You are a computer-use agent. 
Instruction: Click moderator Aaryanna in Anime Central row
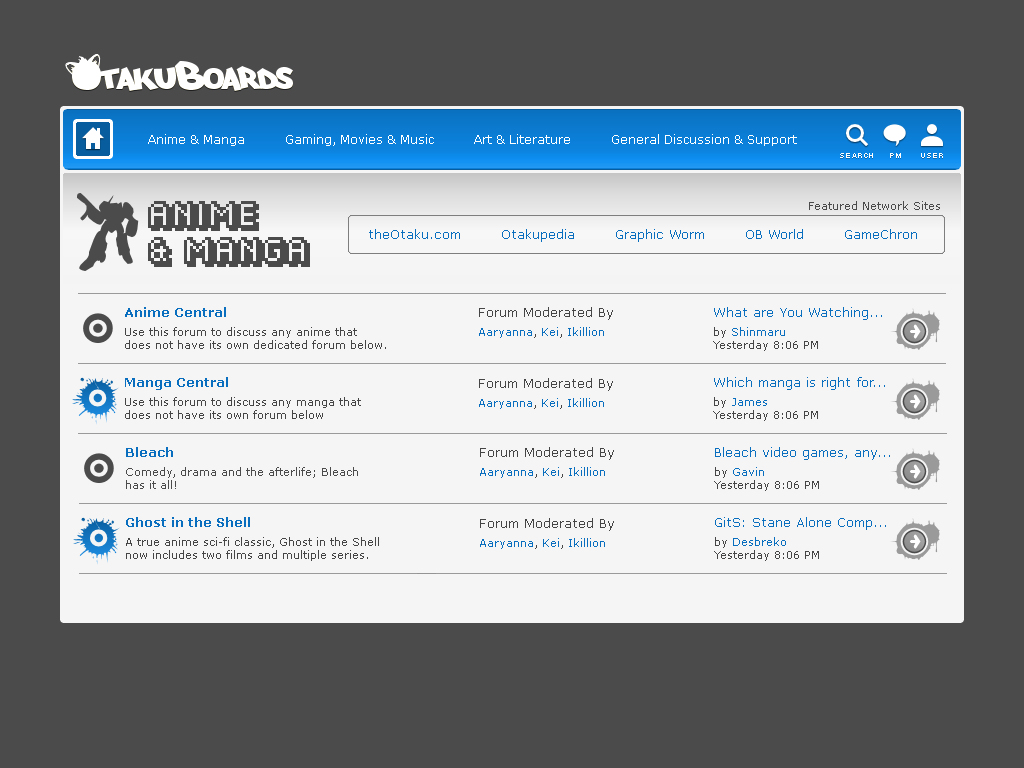tap(505, 332)
